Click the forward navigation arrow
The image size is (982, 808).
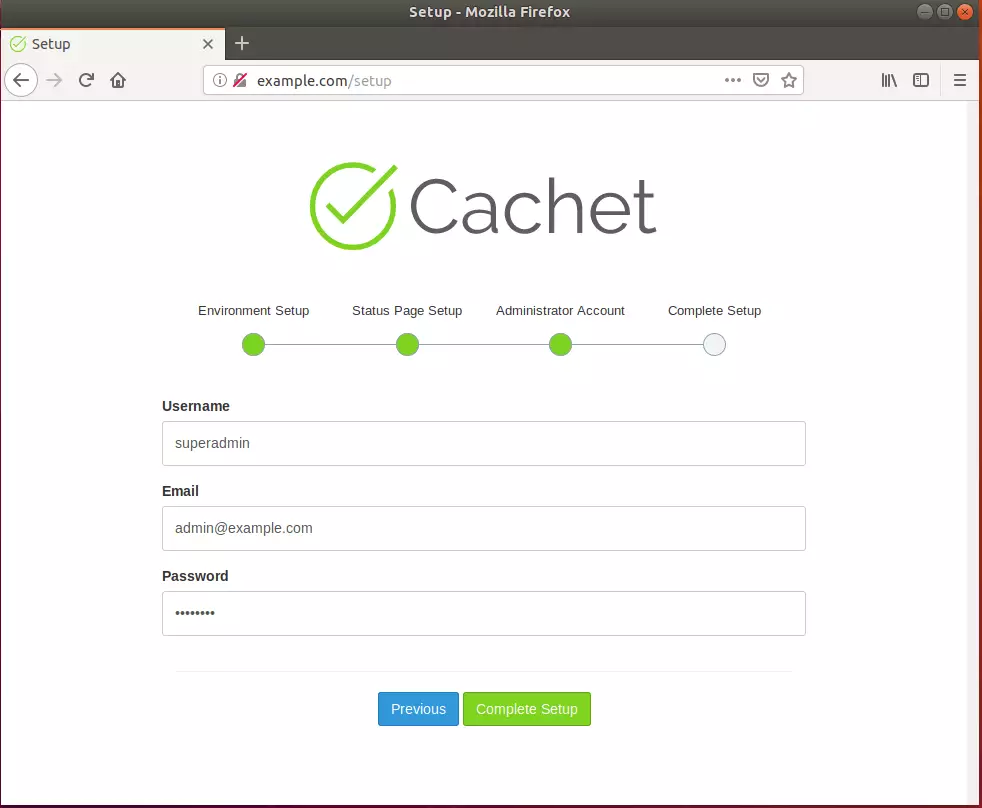coord(54,80)
